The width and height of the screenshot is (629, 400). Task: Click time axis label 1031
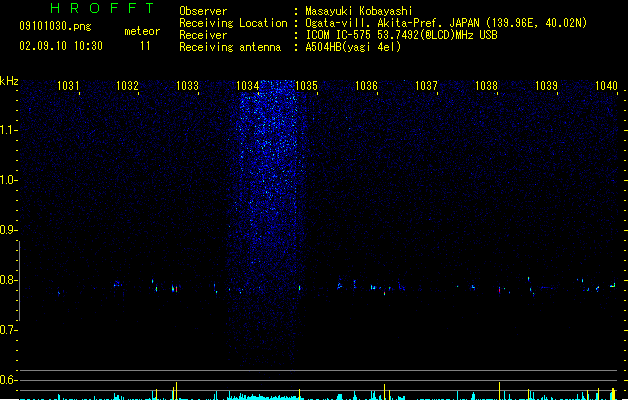pyautogui.click(x=68, y=86)
